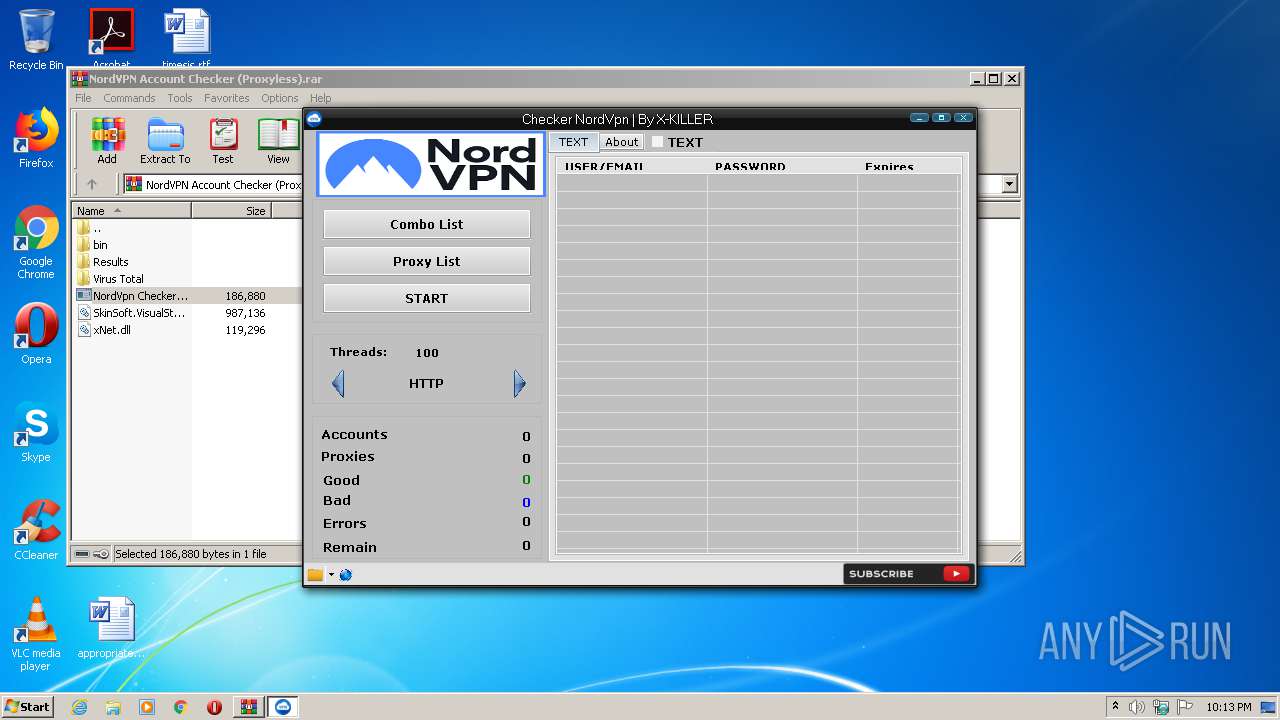The image size is (1280, 720).
Task: Open Internet Explorer from taskbar
Action: click(x=79, y=707)
